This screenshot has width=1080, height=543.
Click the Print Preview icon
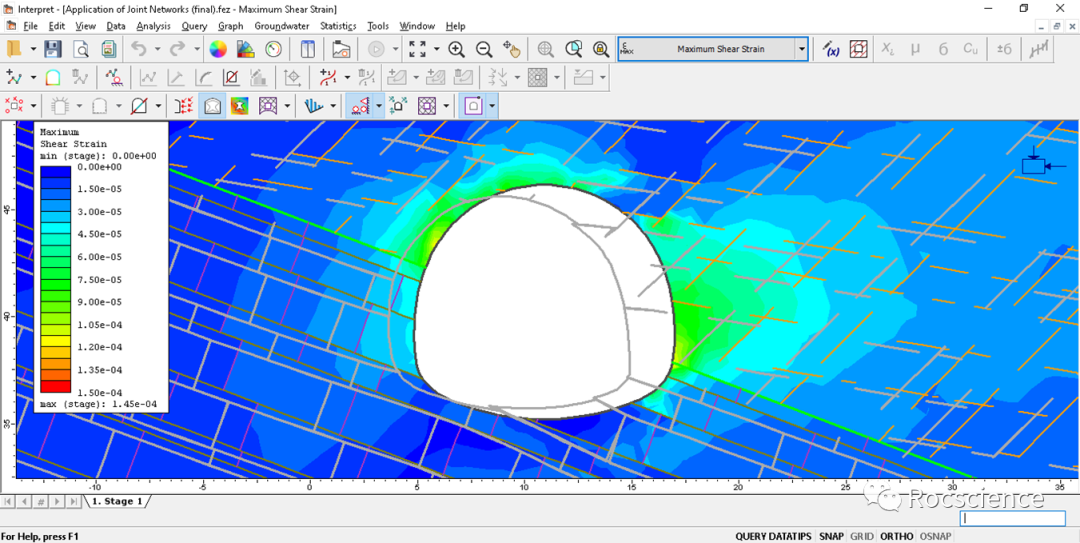[x=80, y=49]
